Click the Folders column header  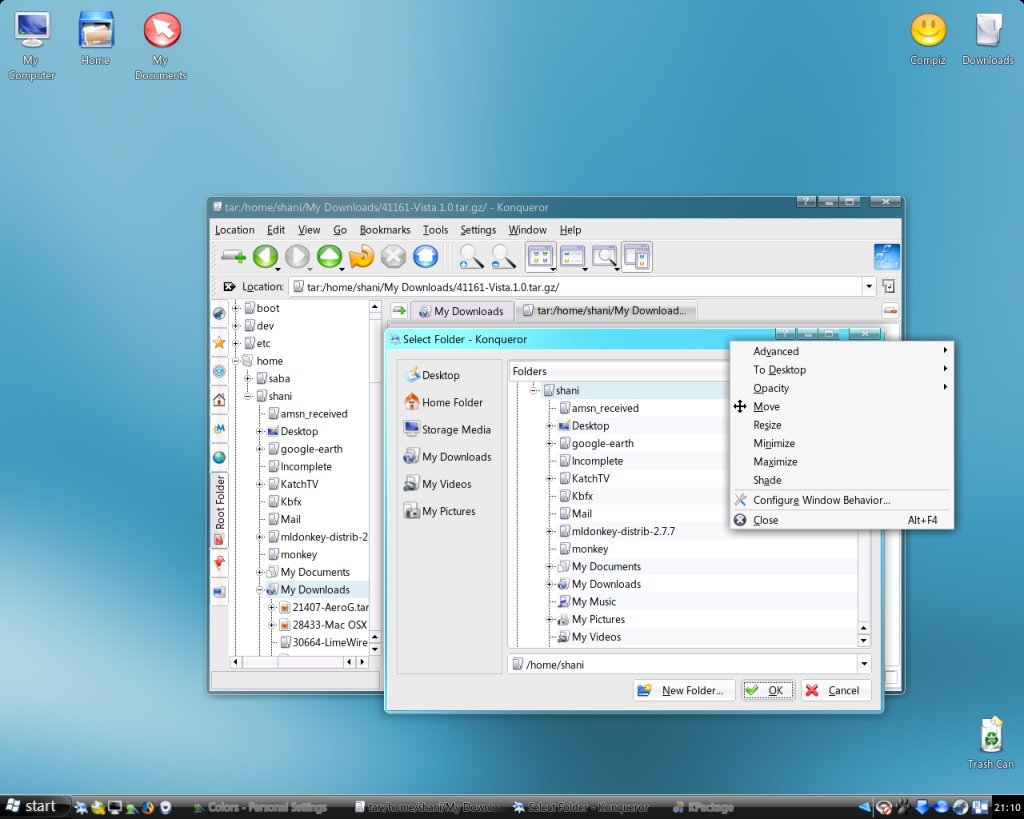[x=619, y=371]
